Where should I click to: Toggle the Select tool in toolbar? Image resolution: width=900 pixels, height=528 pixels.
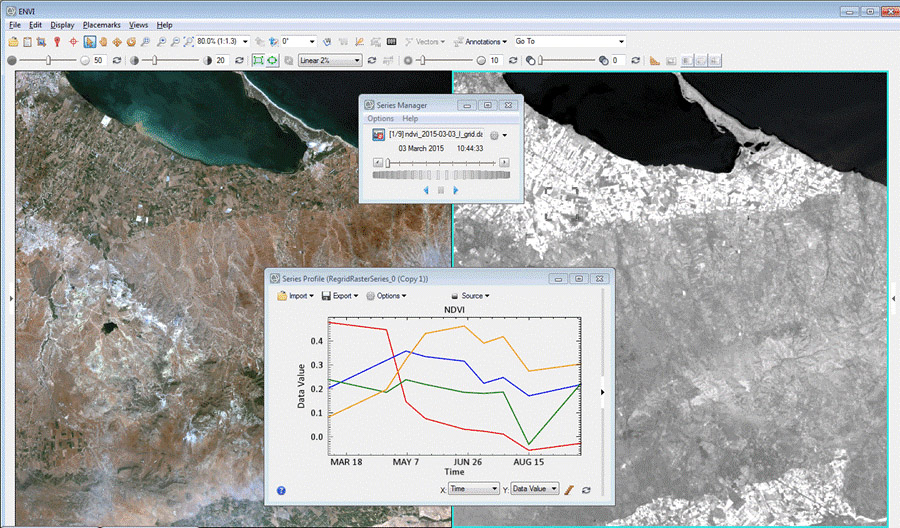[89, 42]
